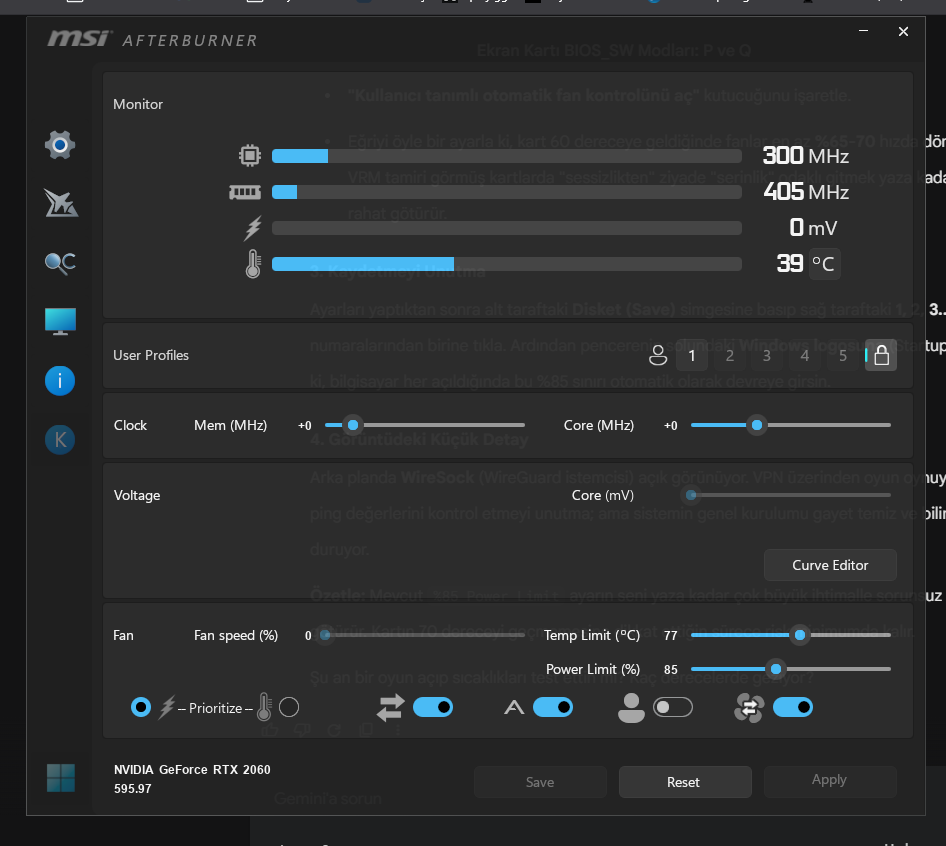Viewport: 946px width, 846px height.
Task: Click the Power Limit slider handle
Action: pos(776,669)
